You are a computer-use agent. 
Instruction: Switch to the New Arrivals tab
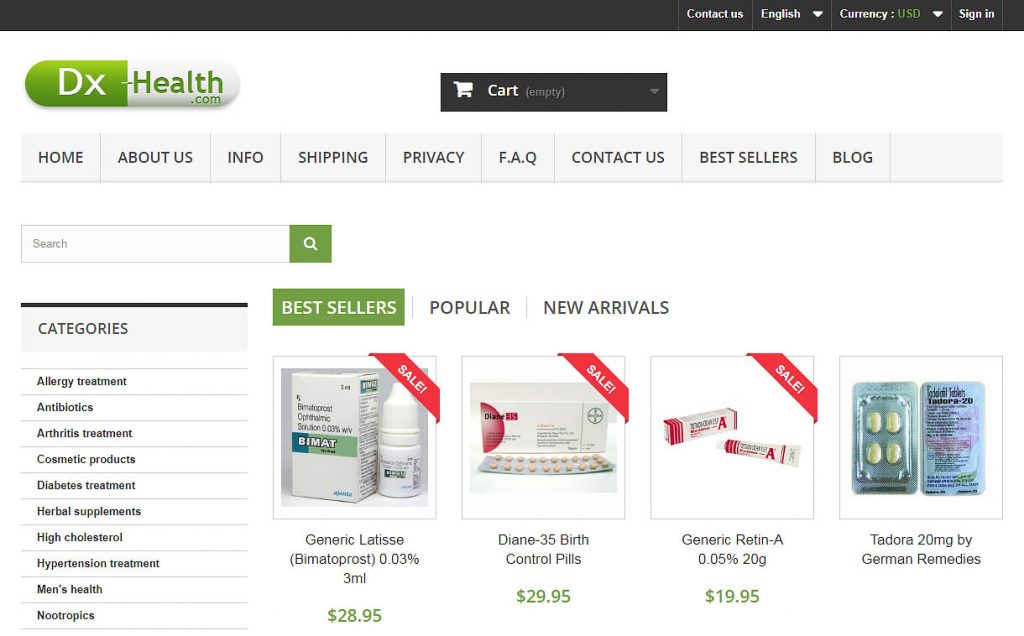coord(606,308)
